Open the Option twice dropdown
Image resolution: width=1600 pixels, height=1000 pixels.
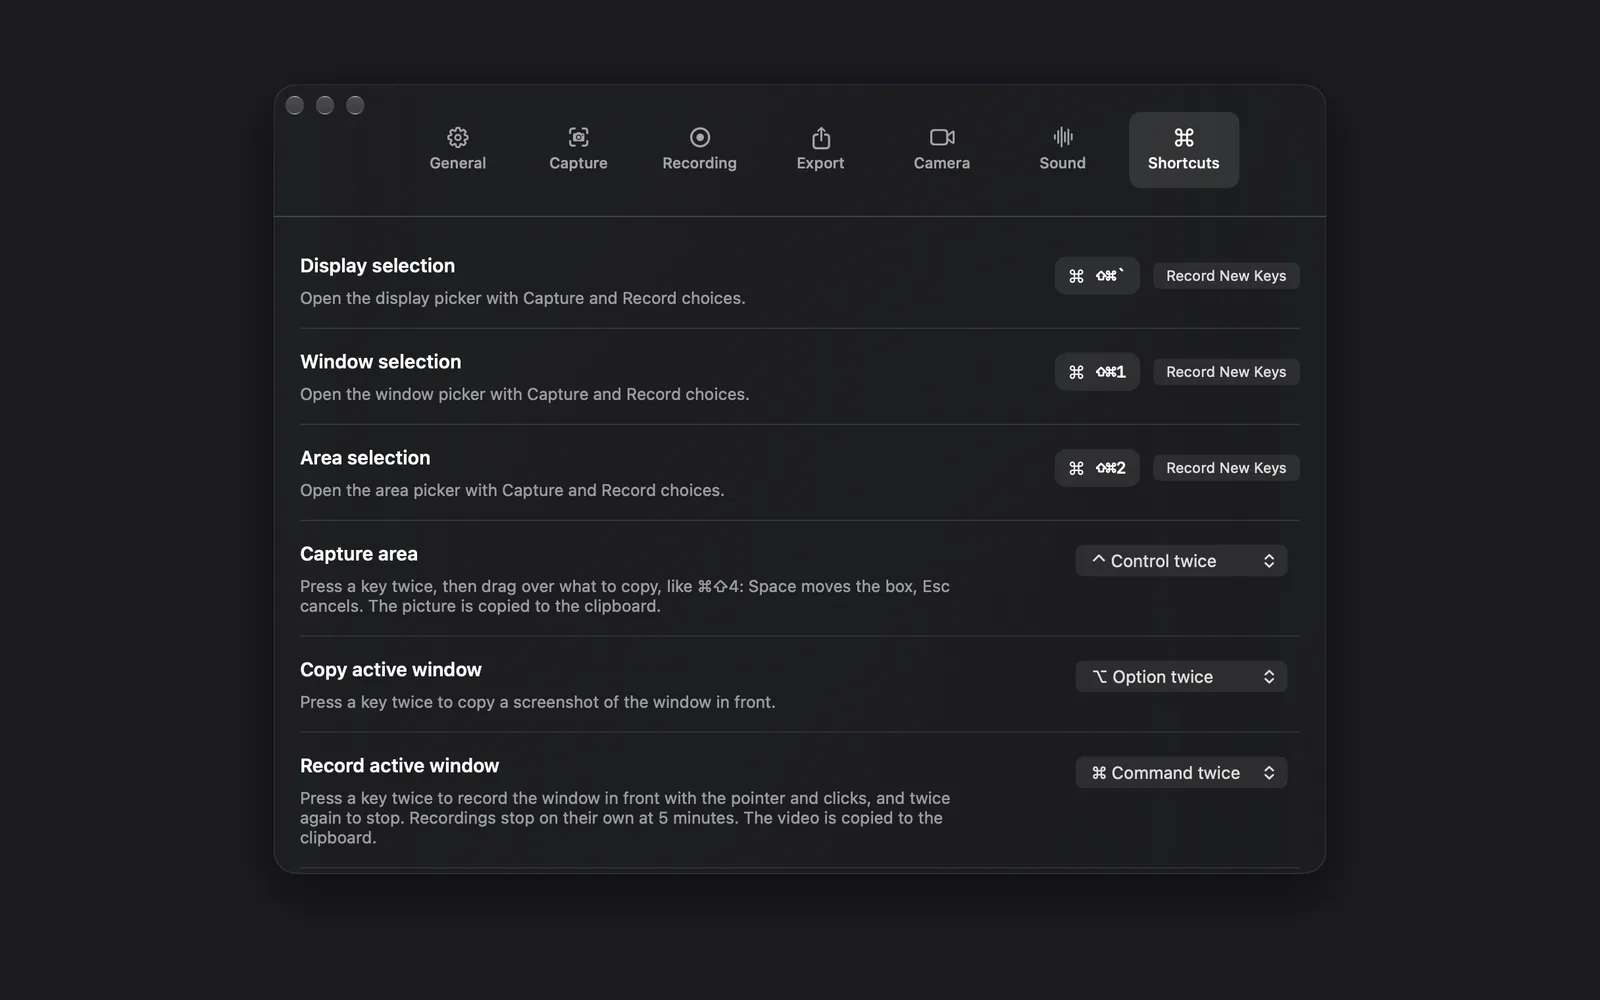pos(1181,677)
